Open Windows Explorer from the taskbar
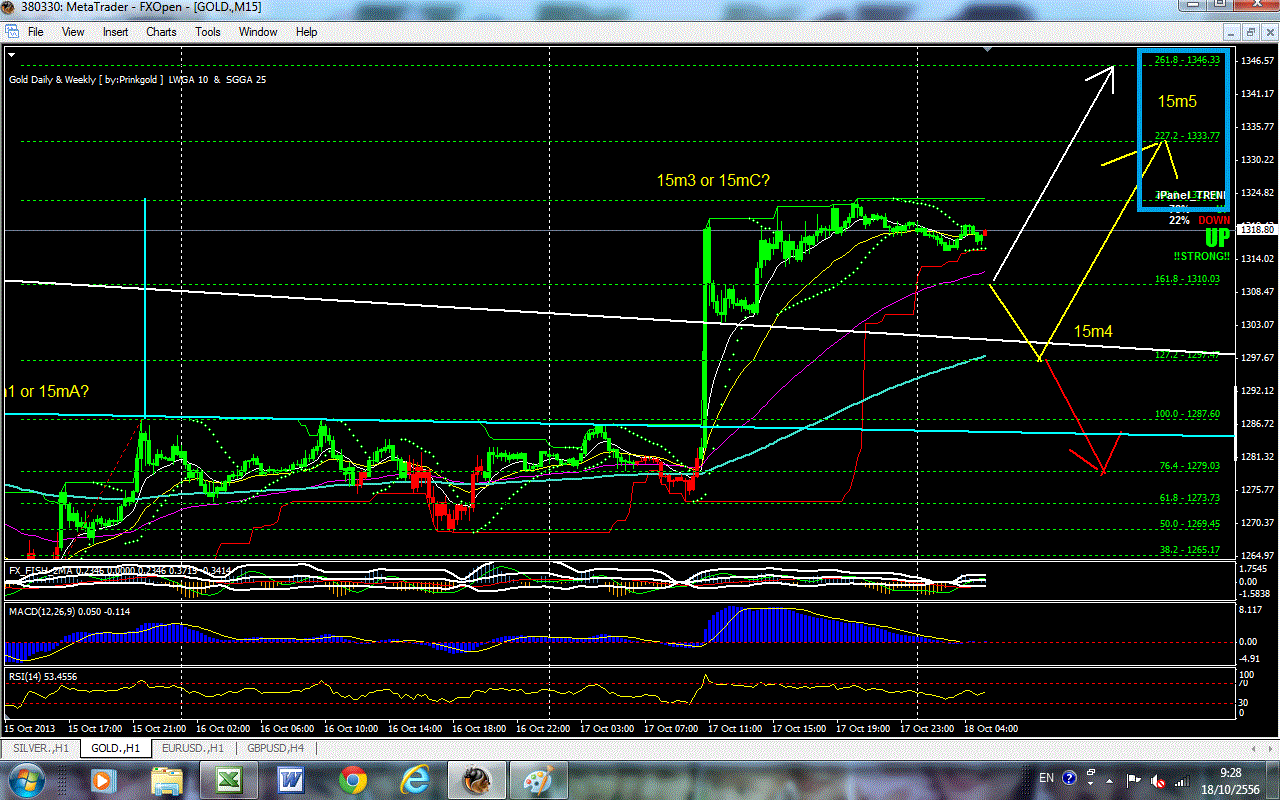This screenshot has height=800, width=1280. (167, 779)
